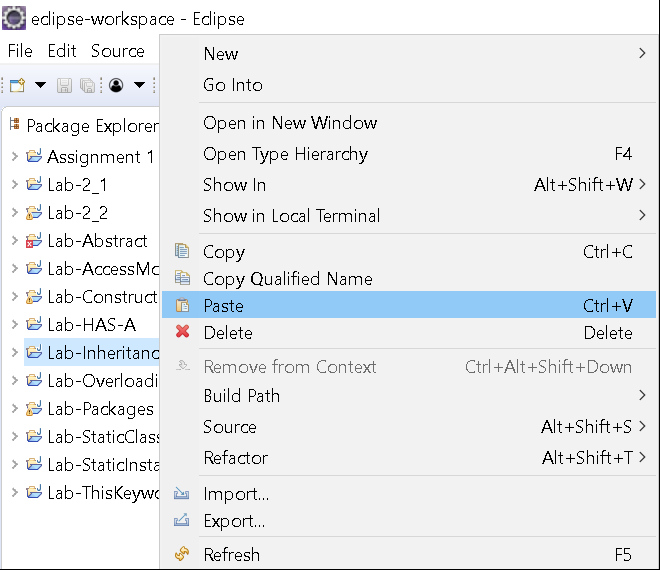
Task: Click the Package Explorer tab title
Action: point(93,125)
